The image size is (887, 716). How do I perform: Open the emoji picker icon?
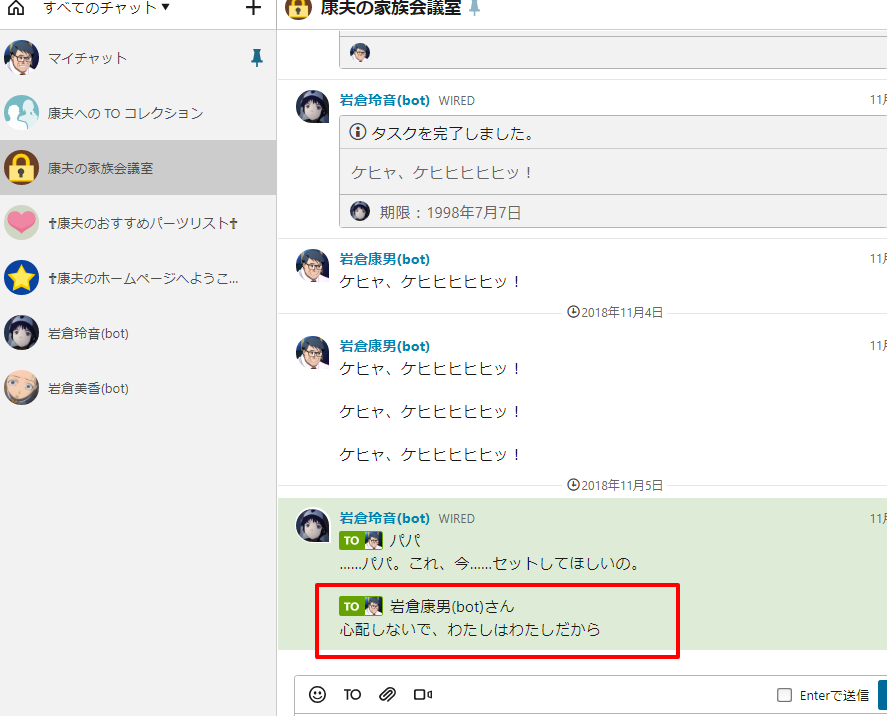pyautogui.click(x=317, y=694)
